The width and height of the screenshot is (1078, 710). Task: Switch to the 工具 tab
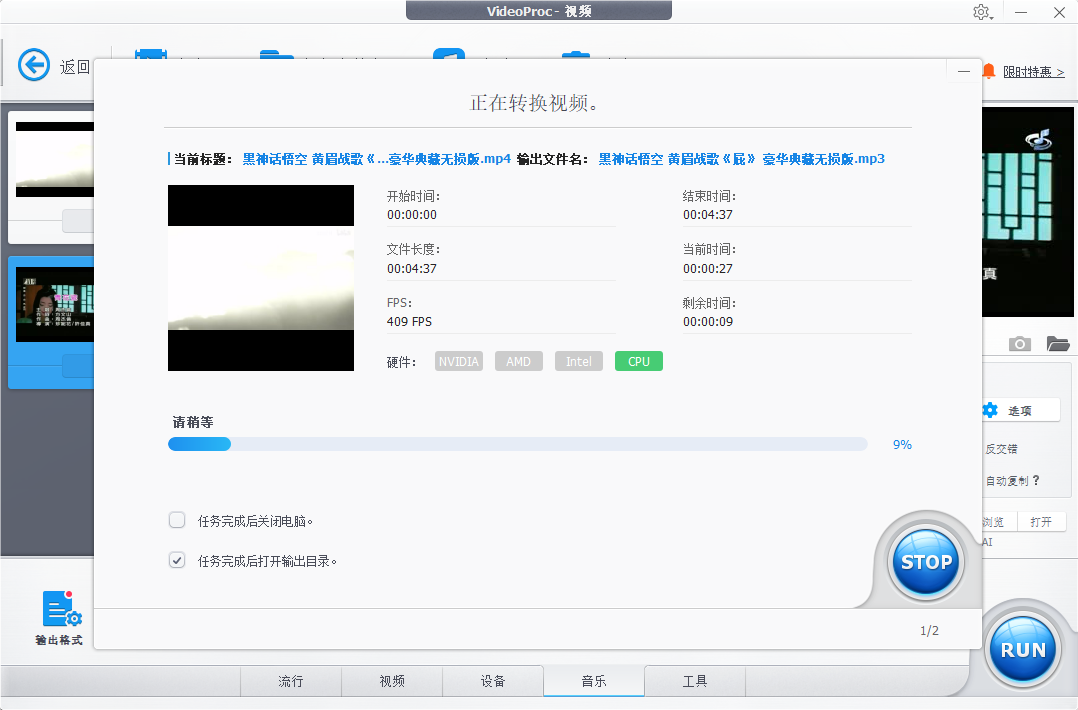tap(694, 681)
